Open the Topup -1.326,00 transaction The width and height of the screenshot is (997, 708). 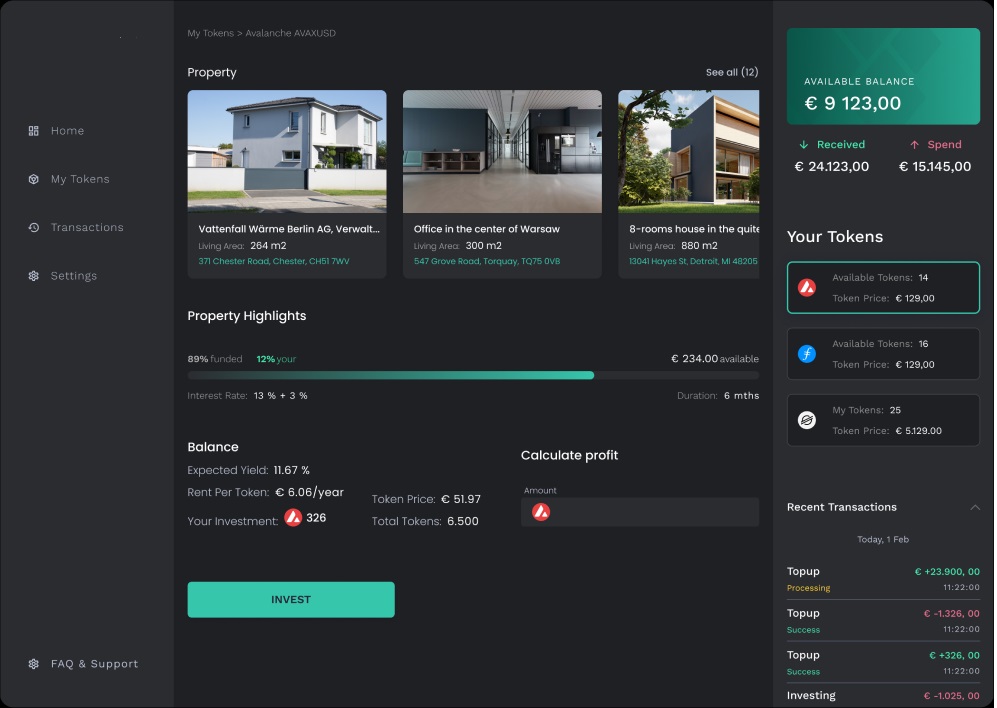[x=883, y=620]
